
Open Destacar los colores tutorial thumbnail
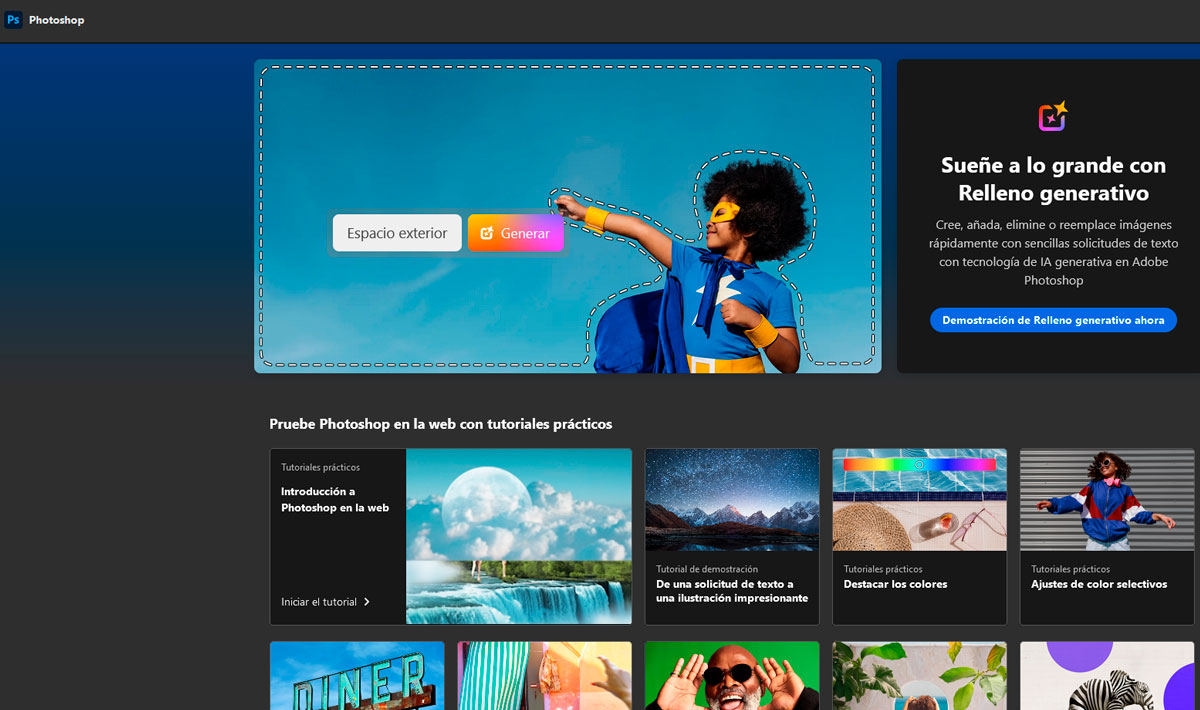[919, 500]
